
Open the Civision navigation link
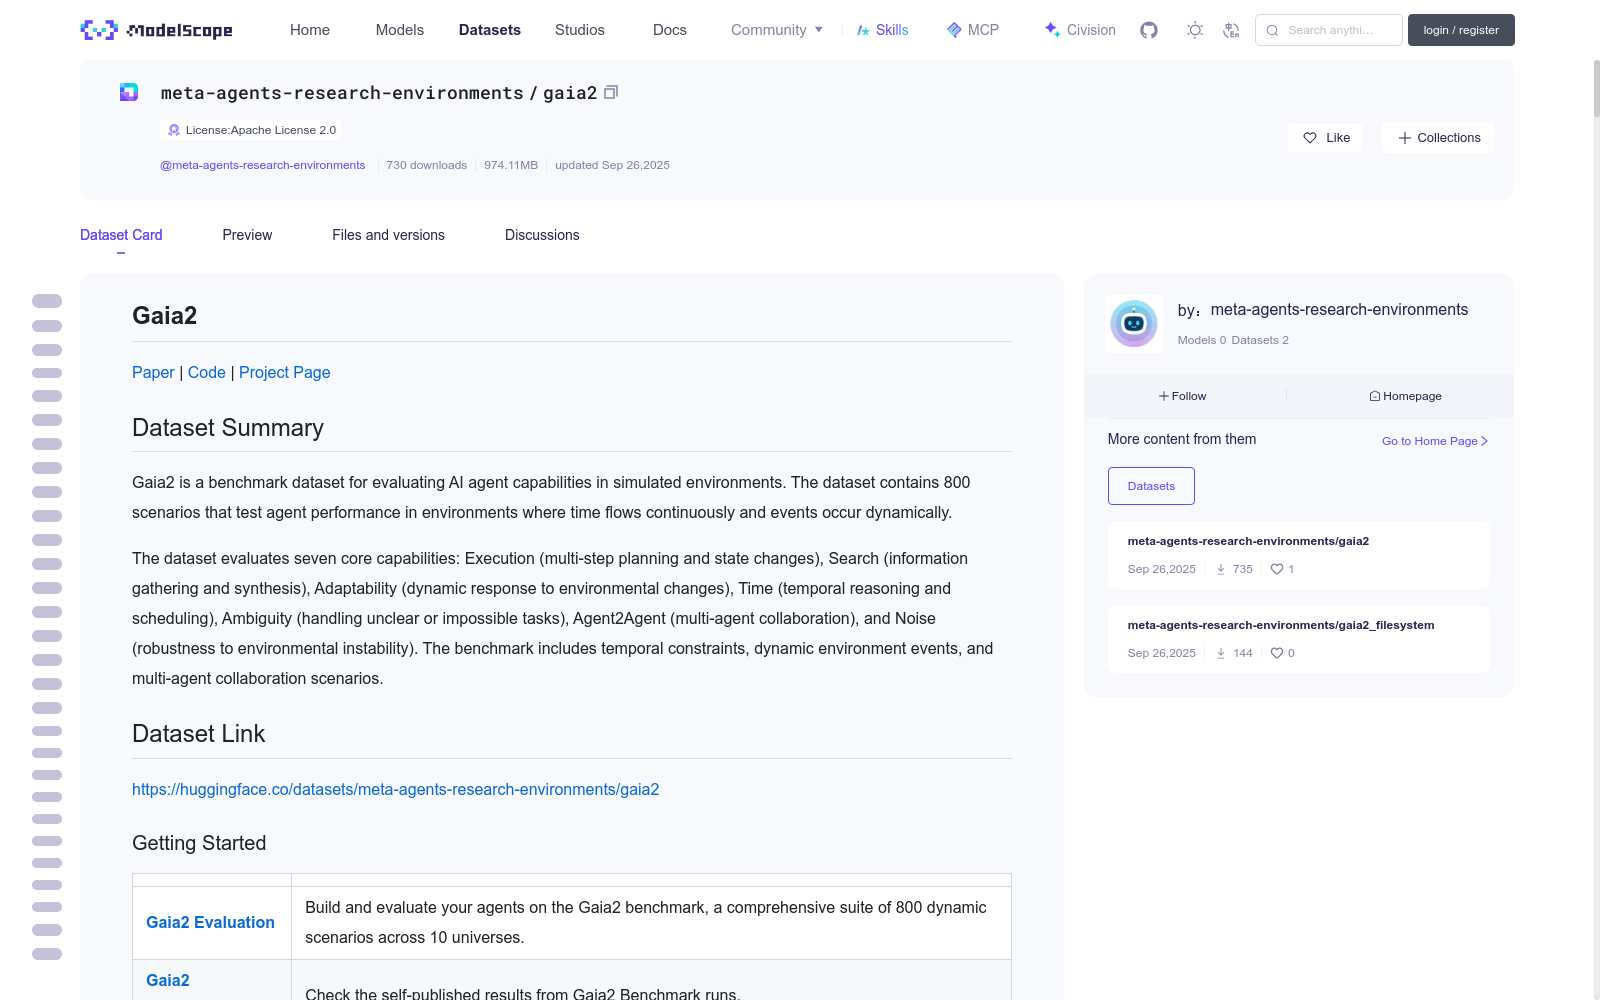[x=1080, y=30]
